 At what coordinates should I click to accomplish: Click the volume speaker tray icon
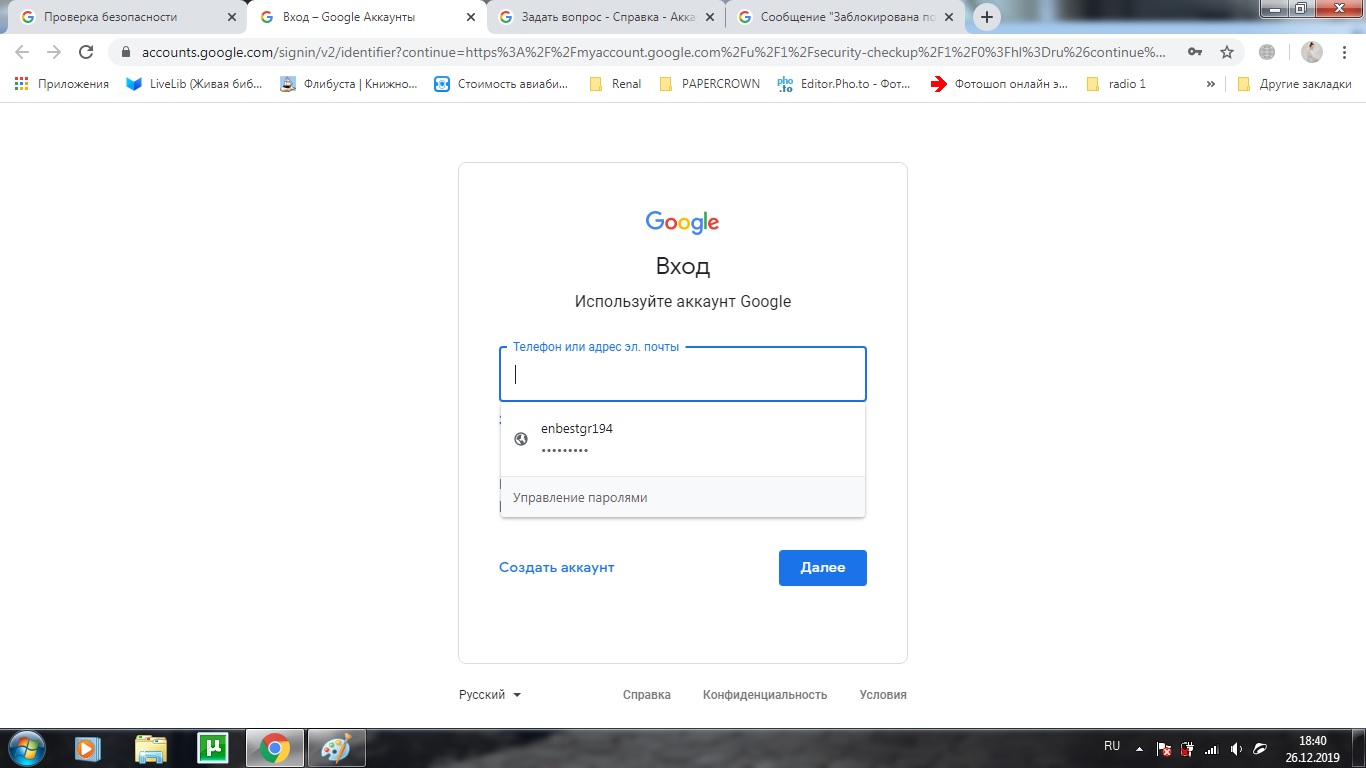1236,748
